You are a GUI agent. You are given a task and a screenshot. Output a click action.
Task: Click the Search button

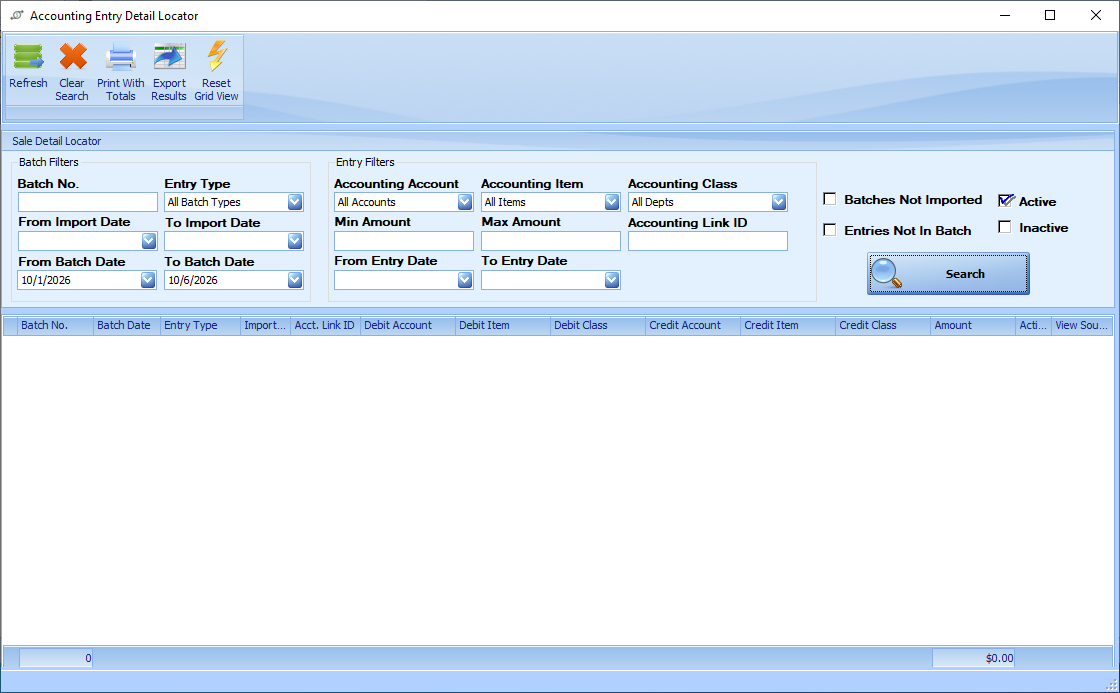[948, 274]
